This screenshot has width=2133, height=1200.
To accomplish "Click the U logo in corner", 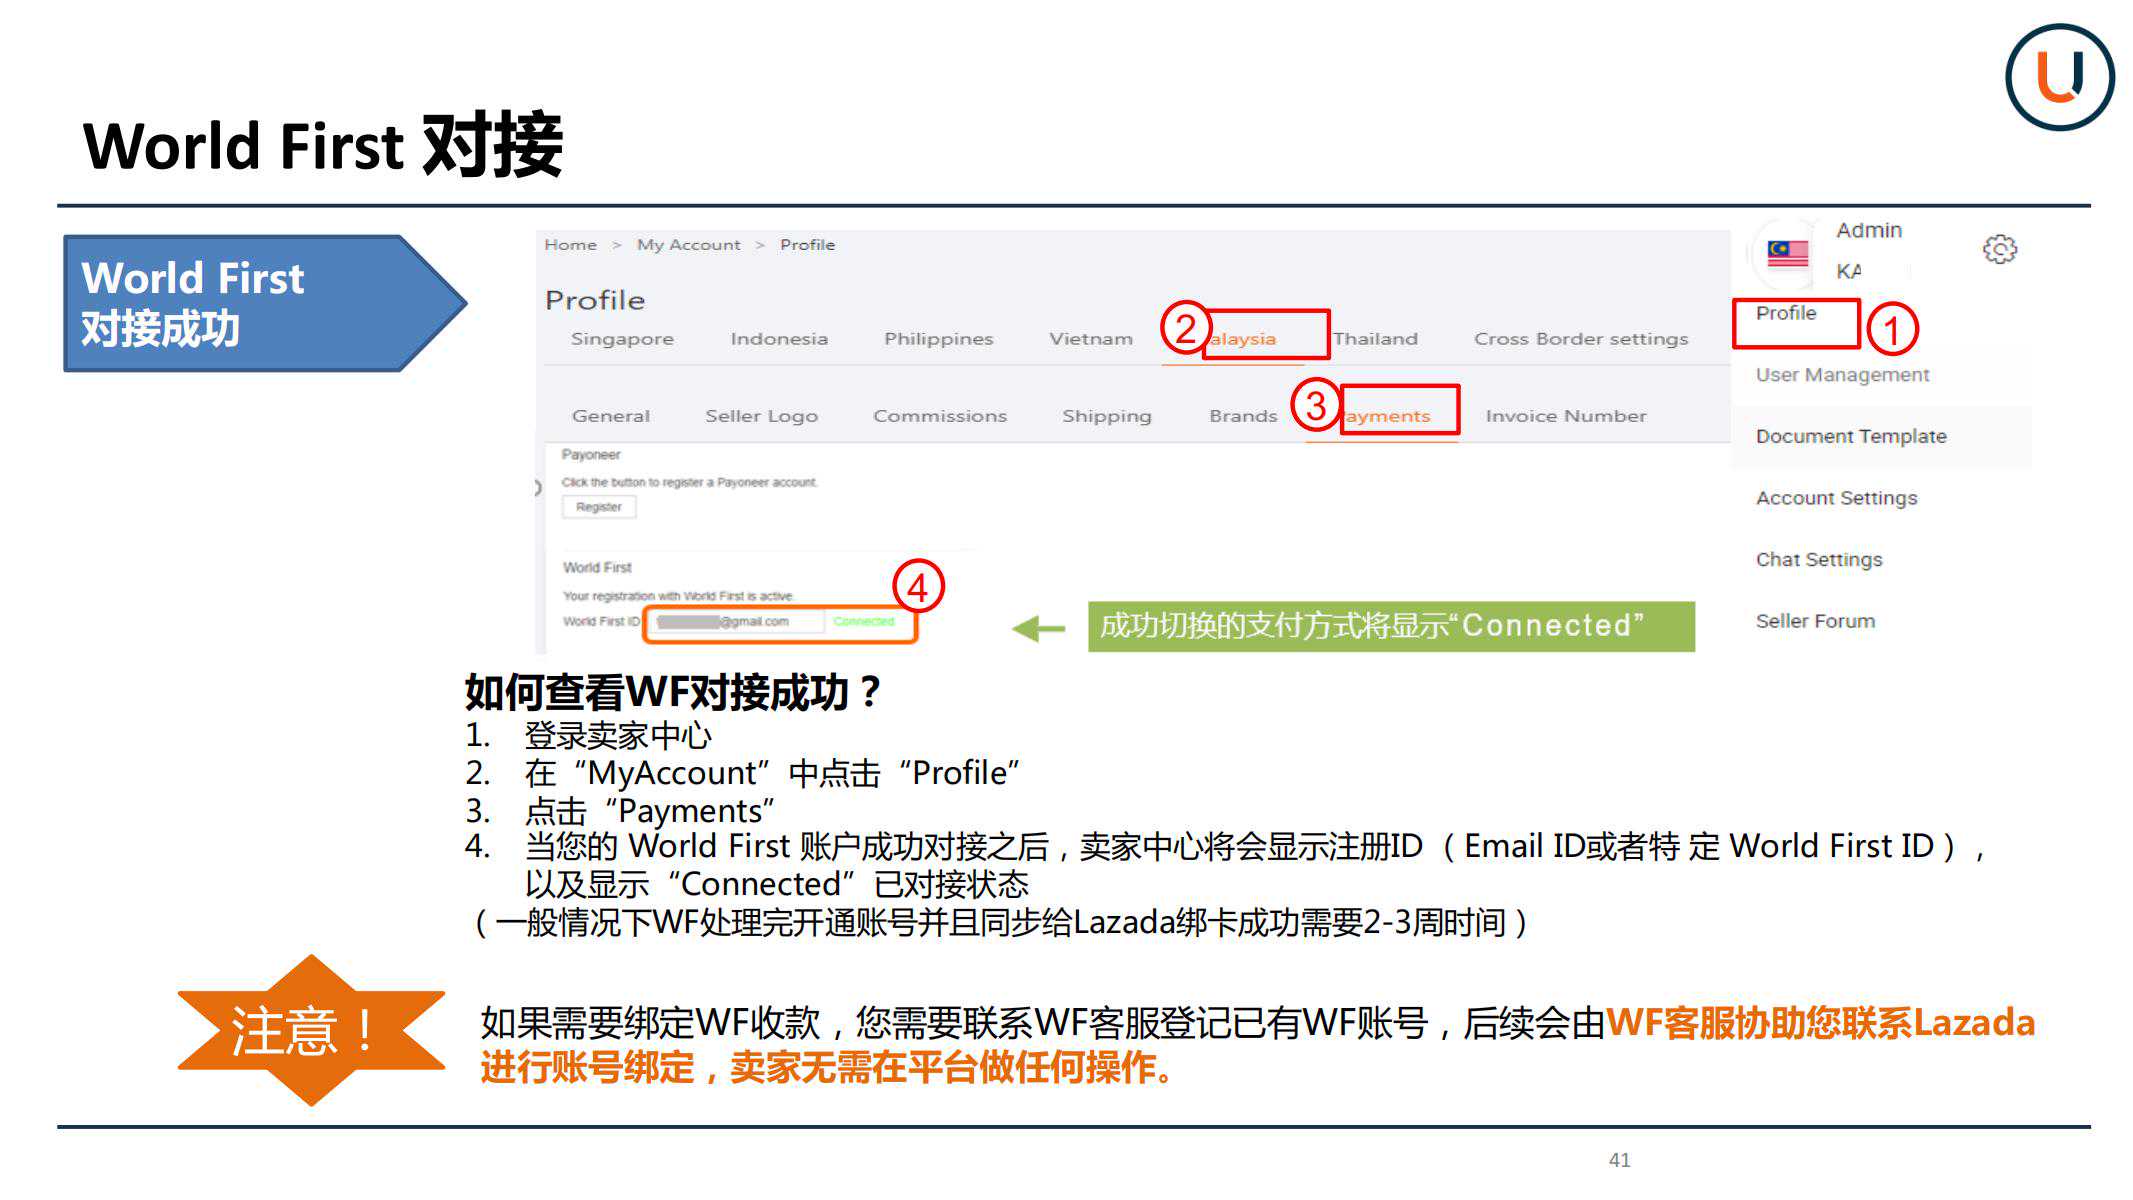I will click(2059, 77).
